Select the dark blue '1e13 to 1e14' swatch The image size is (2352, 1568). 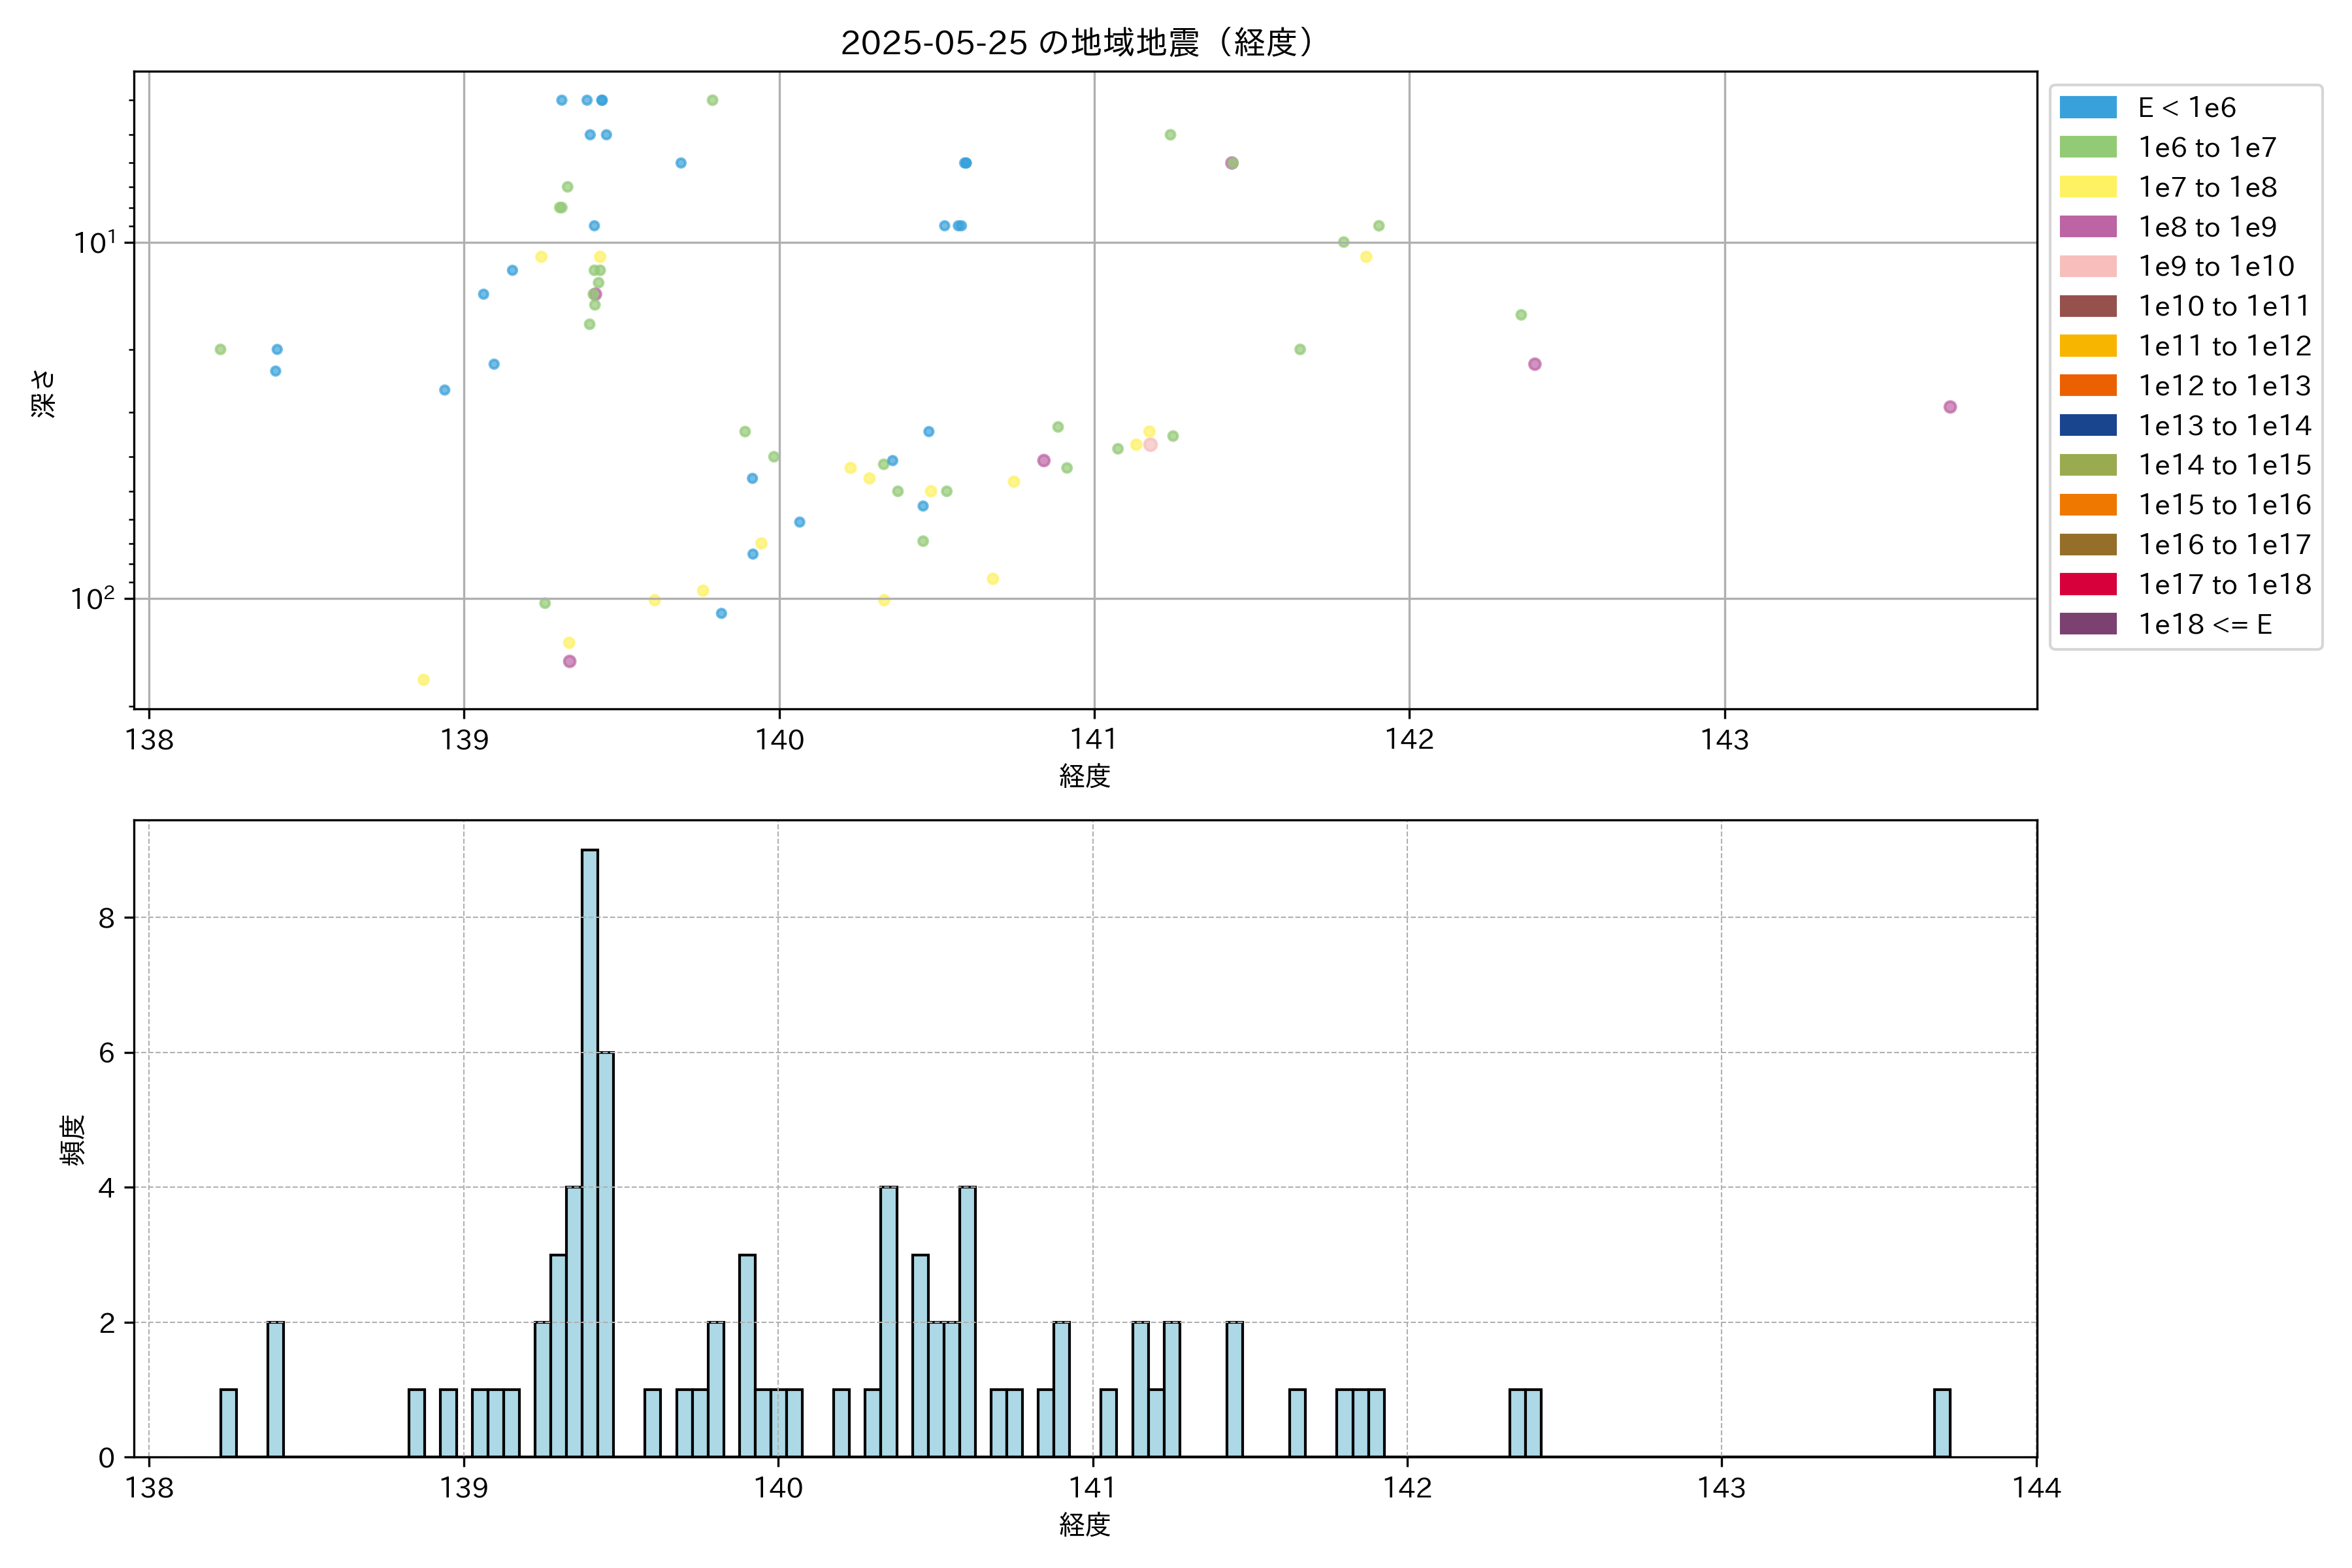pyautogui.click(x=2087, y=426)
